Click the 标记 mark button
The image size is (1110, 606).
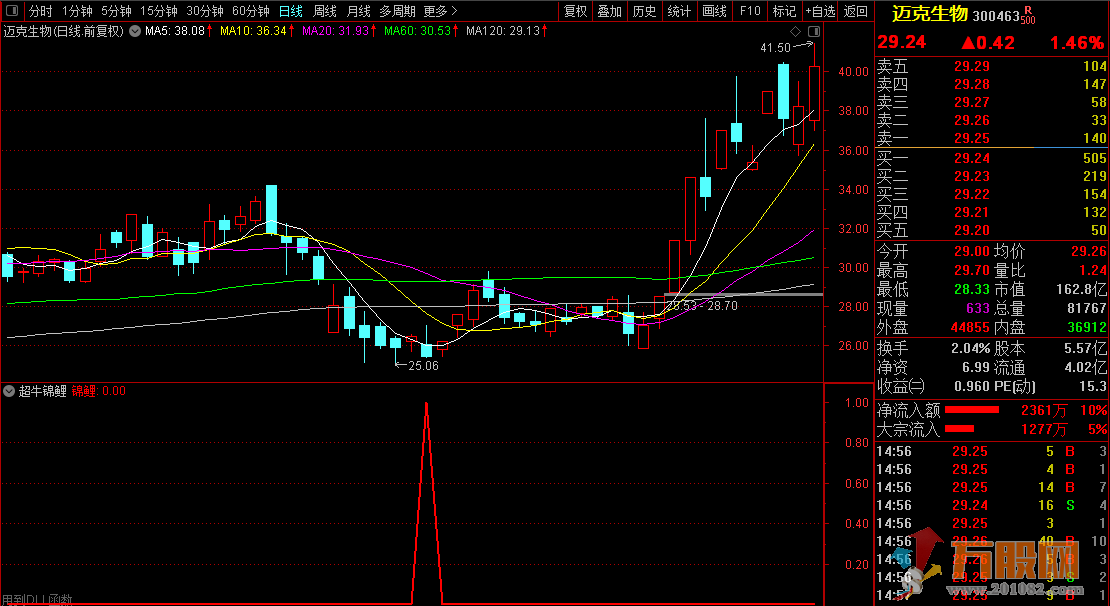(x=784, y=11)
